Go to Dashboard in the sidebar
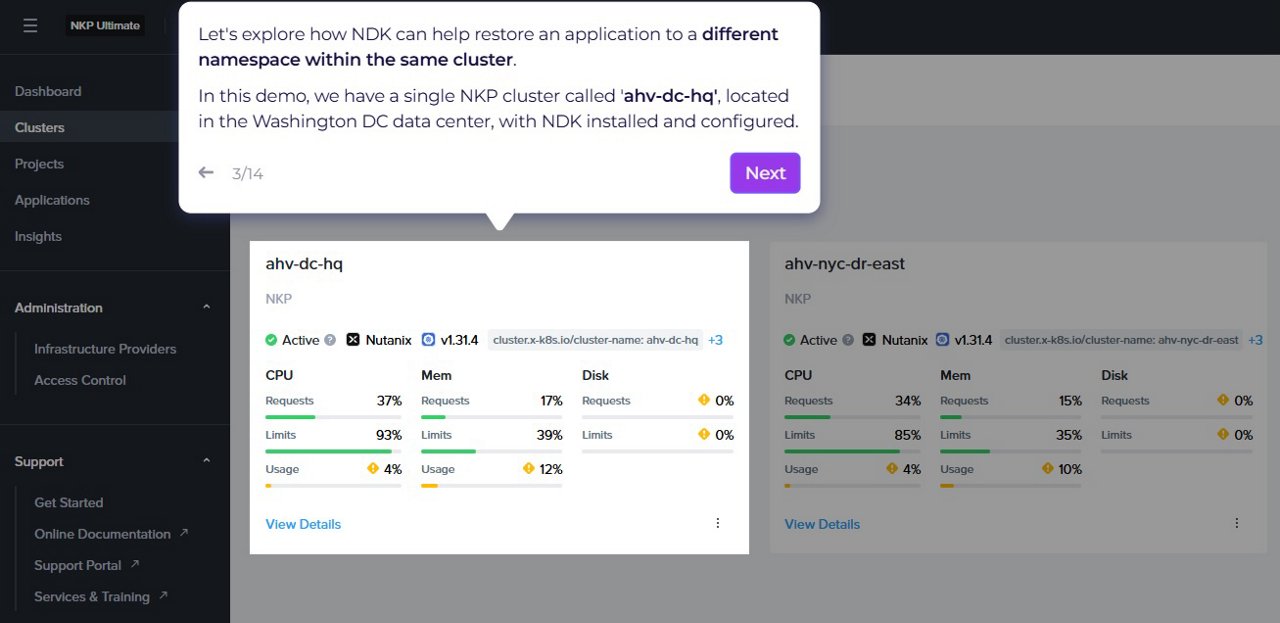1280x623 pixels. [x=48, y=91]
